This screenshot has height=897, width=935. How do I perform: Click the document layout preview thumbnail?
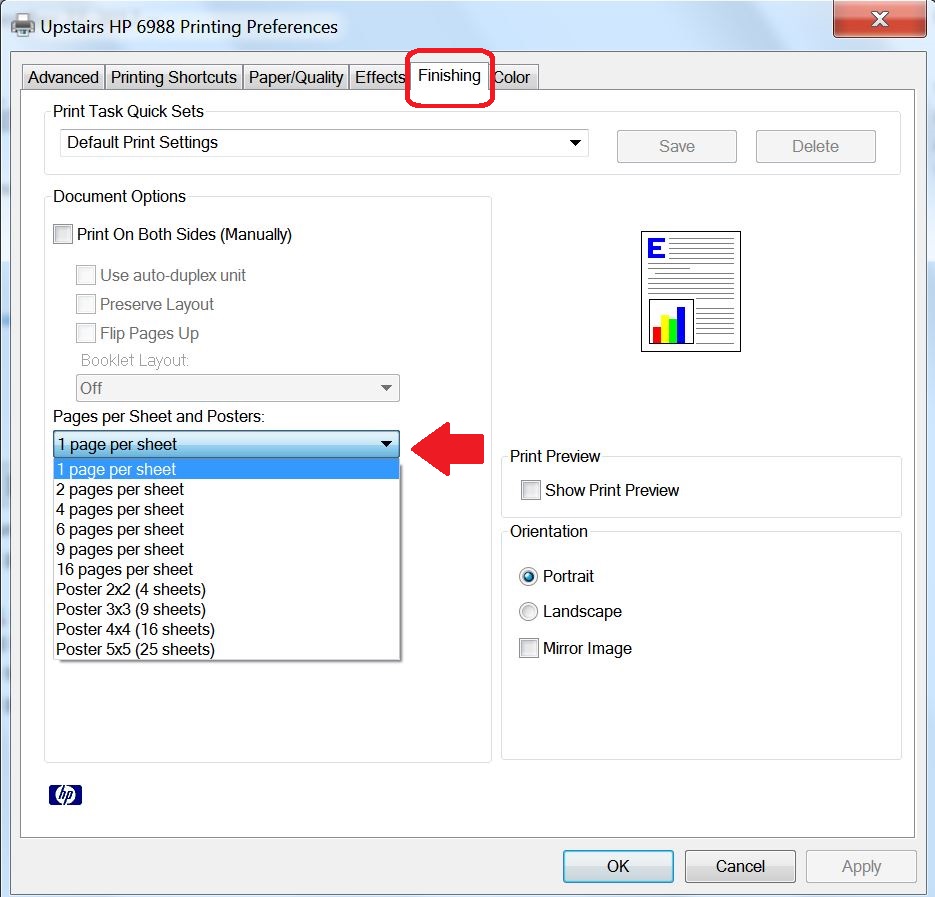(x=691, y=292)
